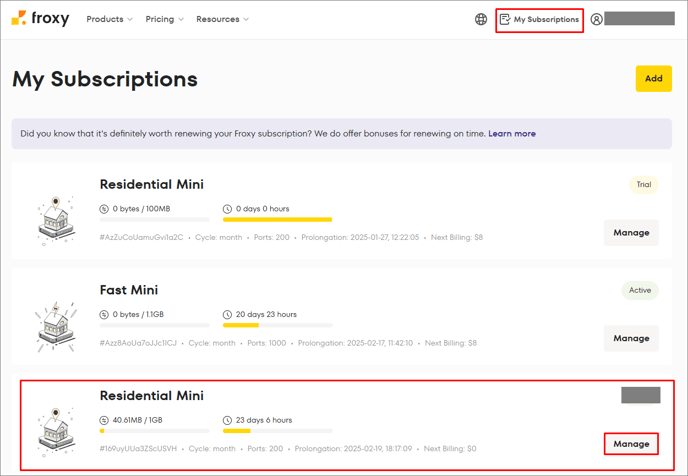This screenshot has width=688, height=476.
Task: Click the Trial Residential Mini house illustration
Action: tap(56, 221)
